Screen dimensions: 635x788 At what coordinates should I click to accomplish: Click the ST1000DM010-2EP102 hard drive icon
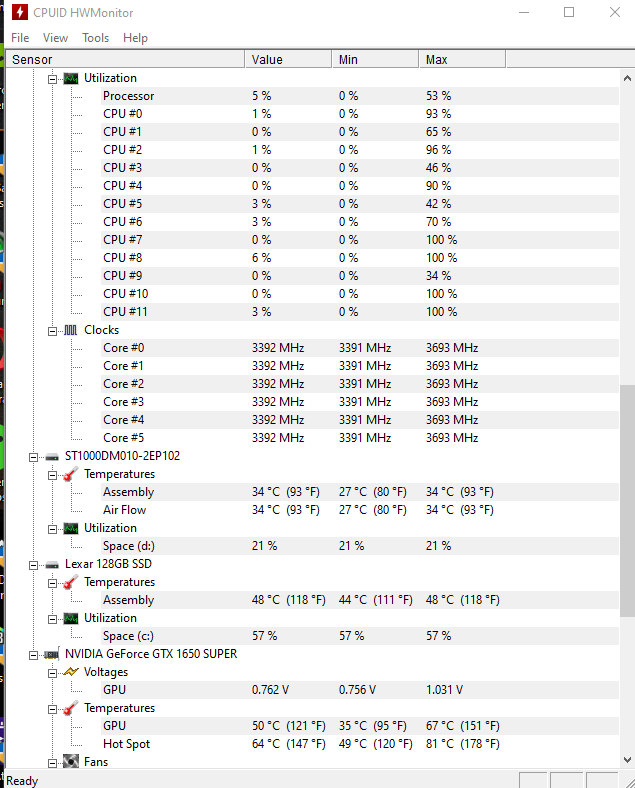tap(52, 457)
